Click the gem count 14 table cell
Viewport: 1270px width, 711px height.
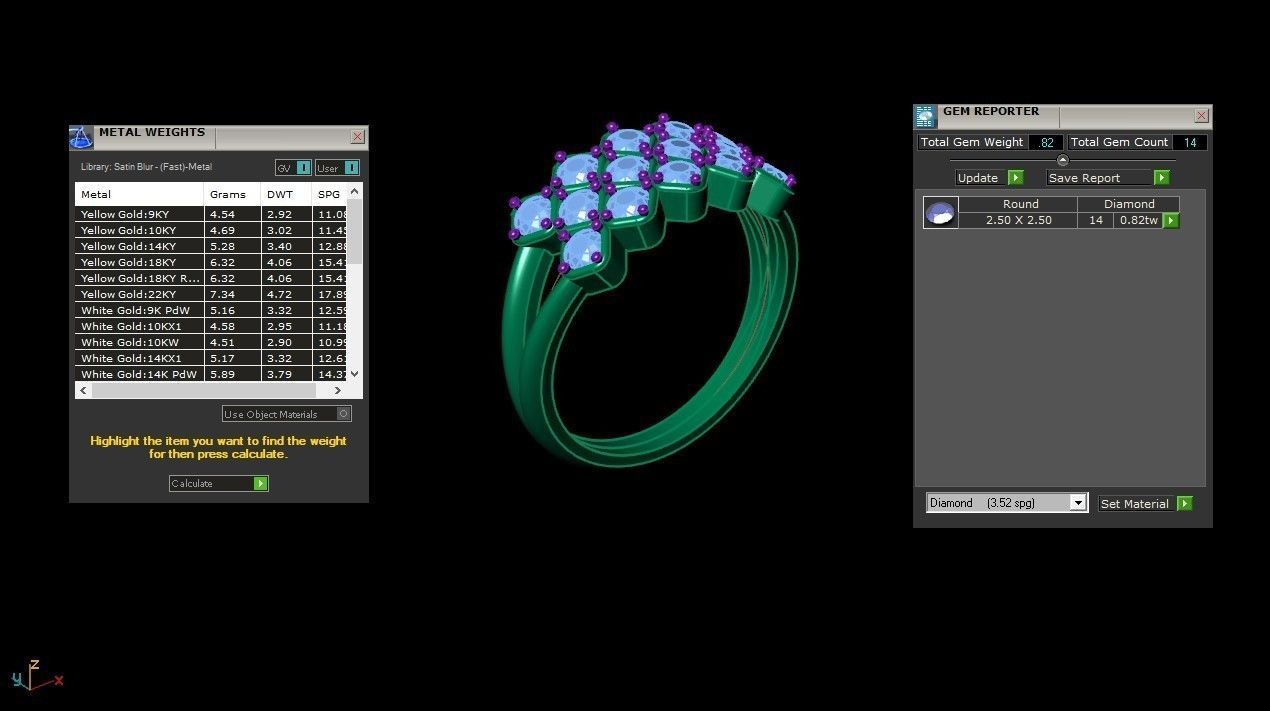1095,220
